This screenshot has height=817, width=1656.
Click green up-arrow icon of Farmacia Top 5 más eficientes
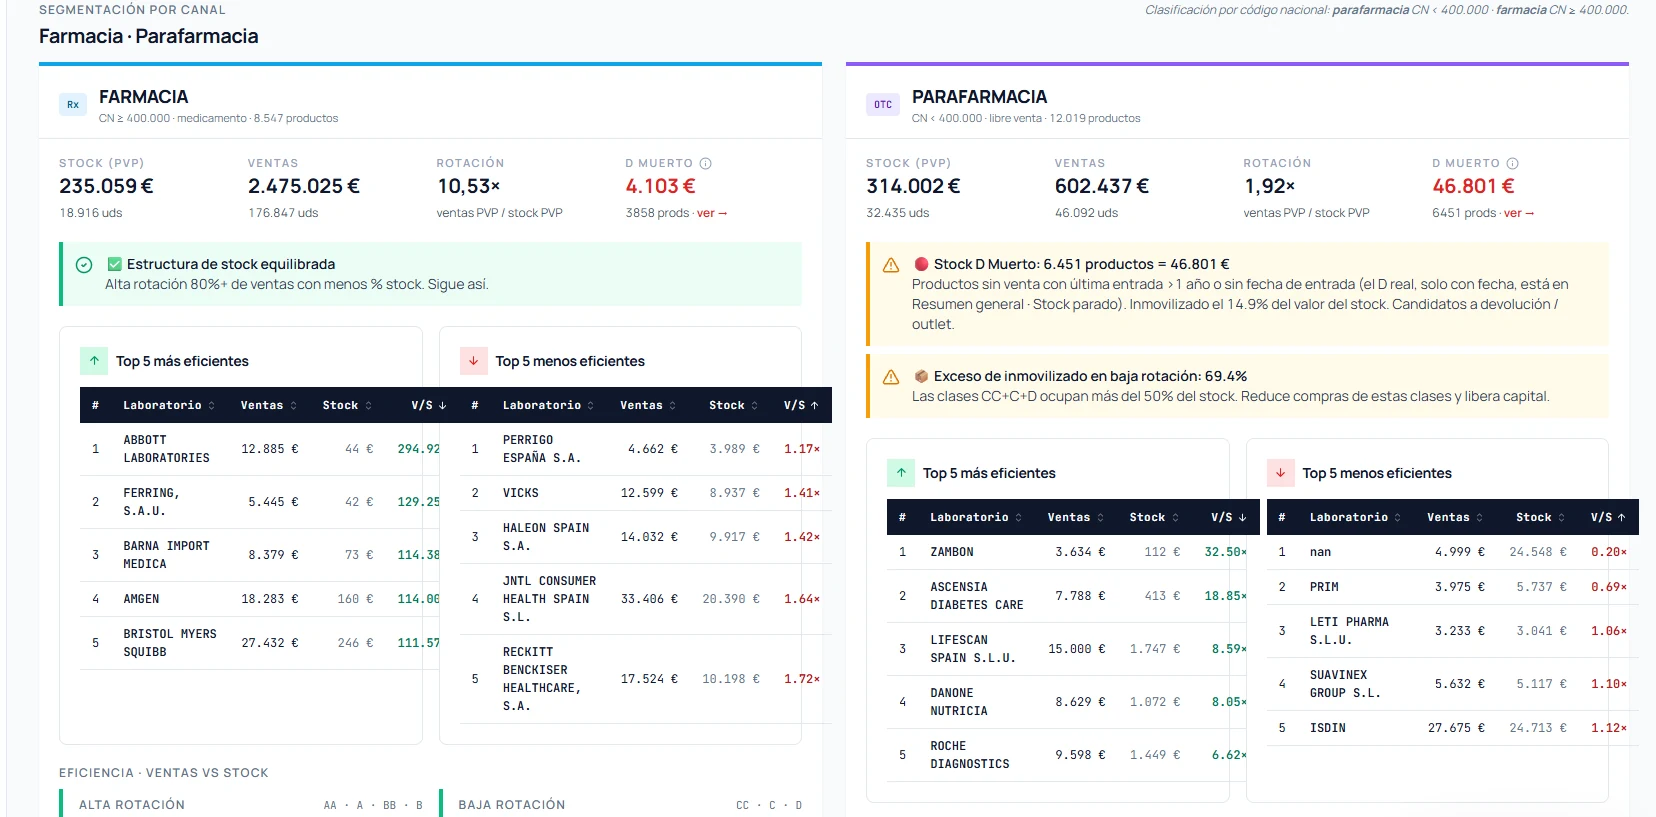pyautogui.click(x=94, y=361)
